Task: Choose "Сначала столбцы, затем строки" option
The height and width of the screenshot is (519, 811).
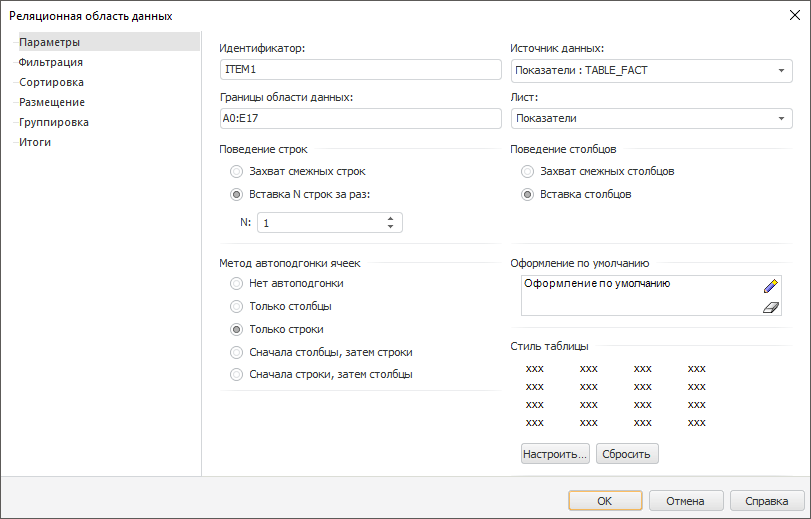Action: click(237, 352)
